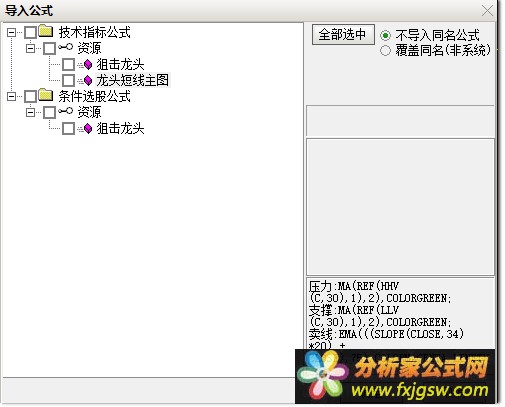Screen dimensions: 505x407
Task: Tick the 狙击龙头 checkbox under 技术指标公式
Action: [68, 64]
